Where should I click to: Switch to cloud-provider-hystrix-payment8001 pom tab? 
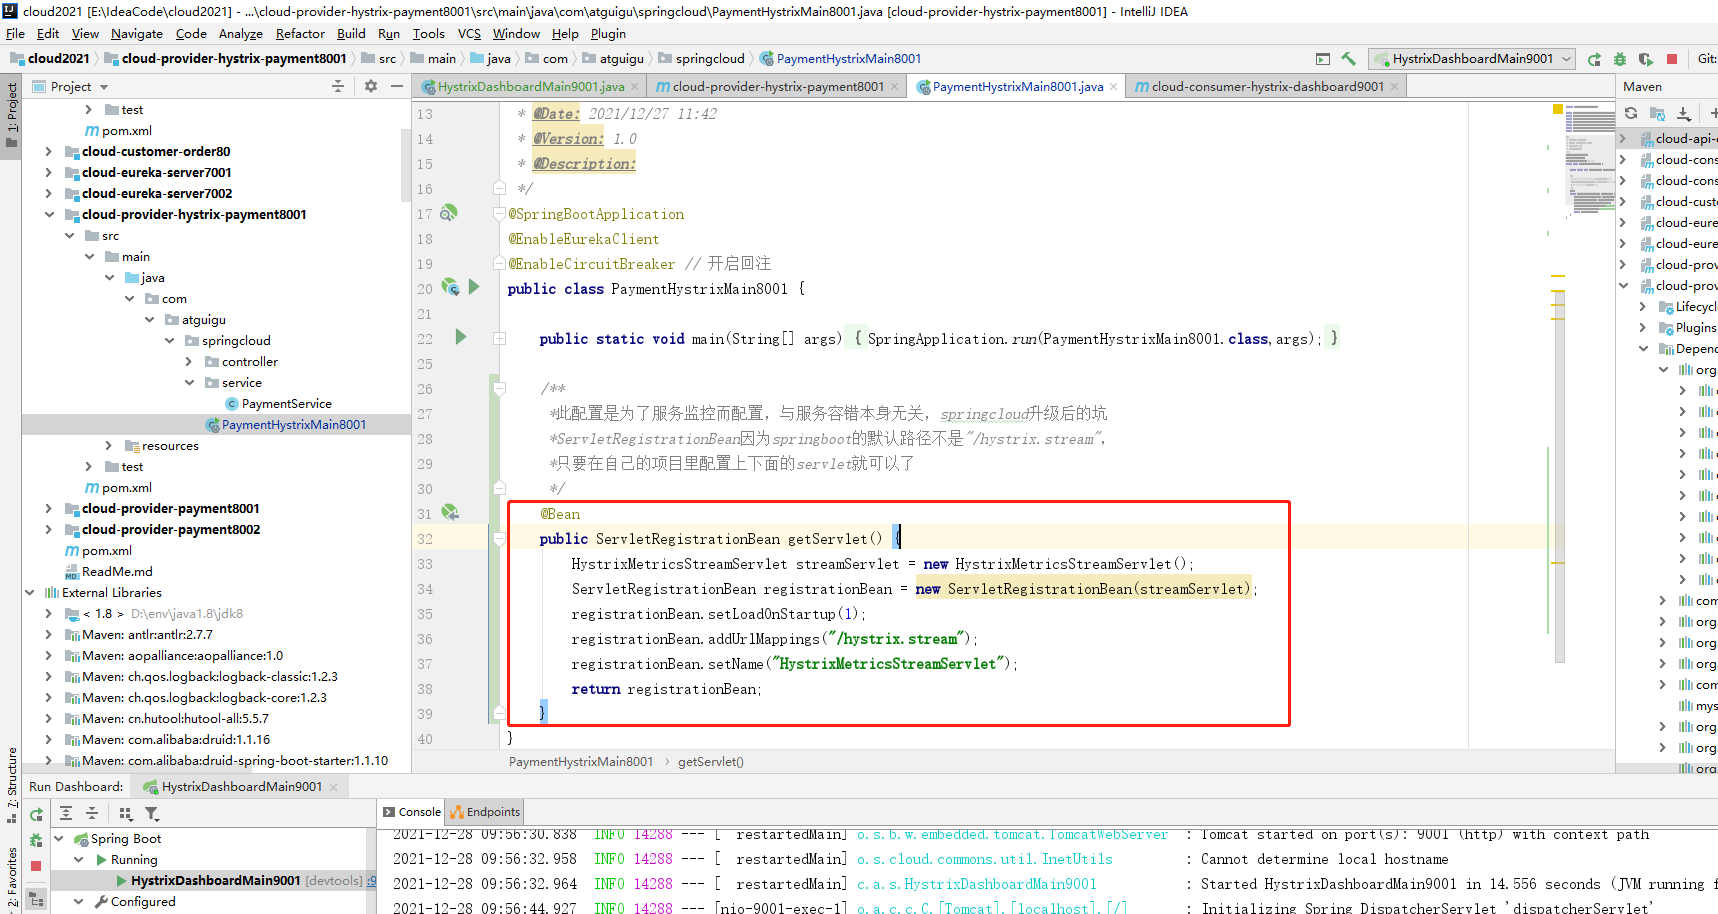coord(778,87)
